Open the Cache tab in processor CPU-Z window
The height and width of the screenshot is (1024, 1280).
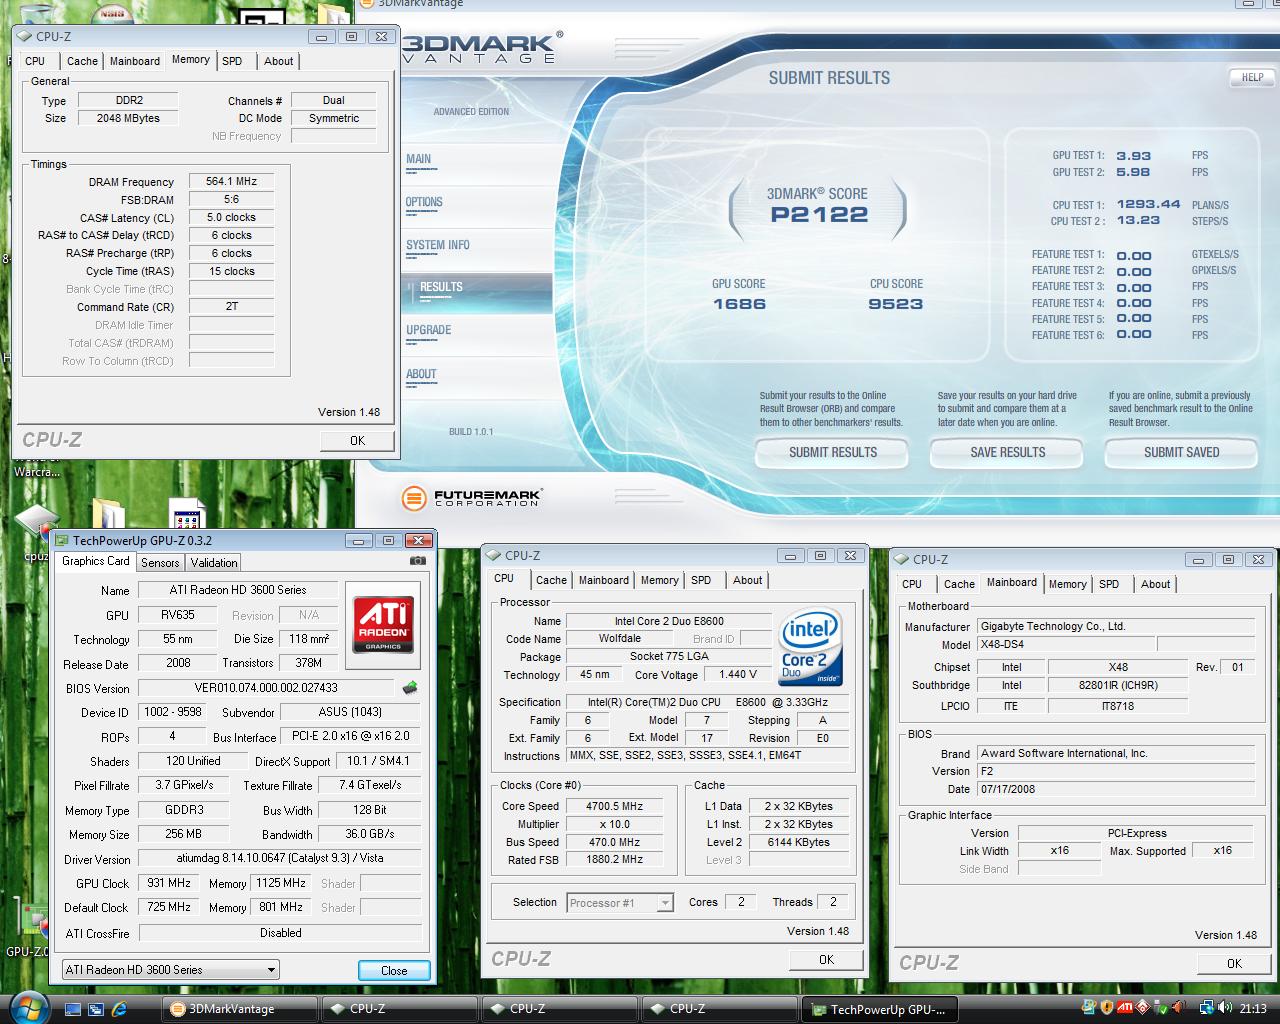(551, 580)
